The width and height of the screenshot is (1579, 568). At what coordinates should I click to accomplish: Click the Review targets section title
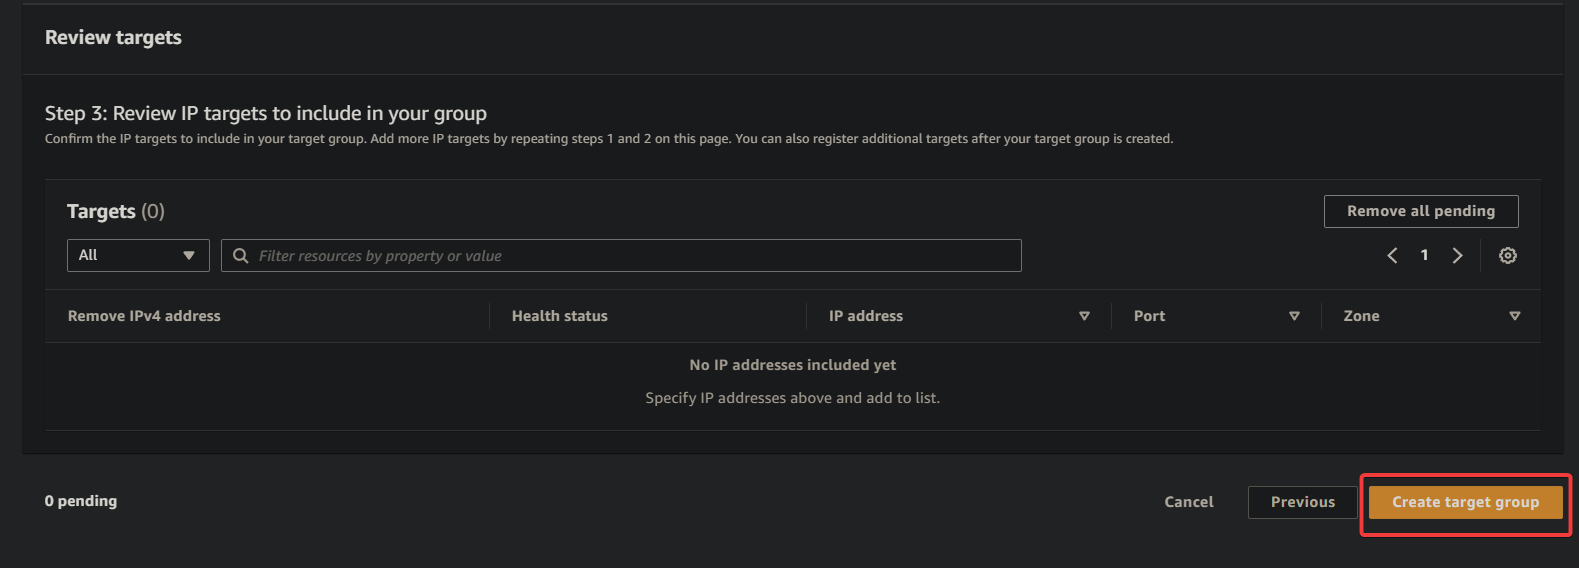(x=113, y=37)
